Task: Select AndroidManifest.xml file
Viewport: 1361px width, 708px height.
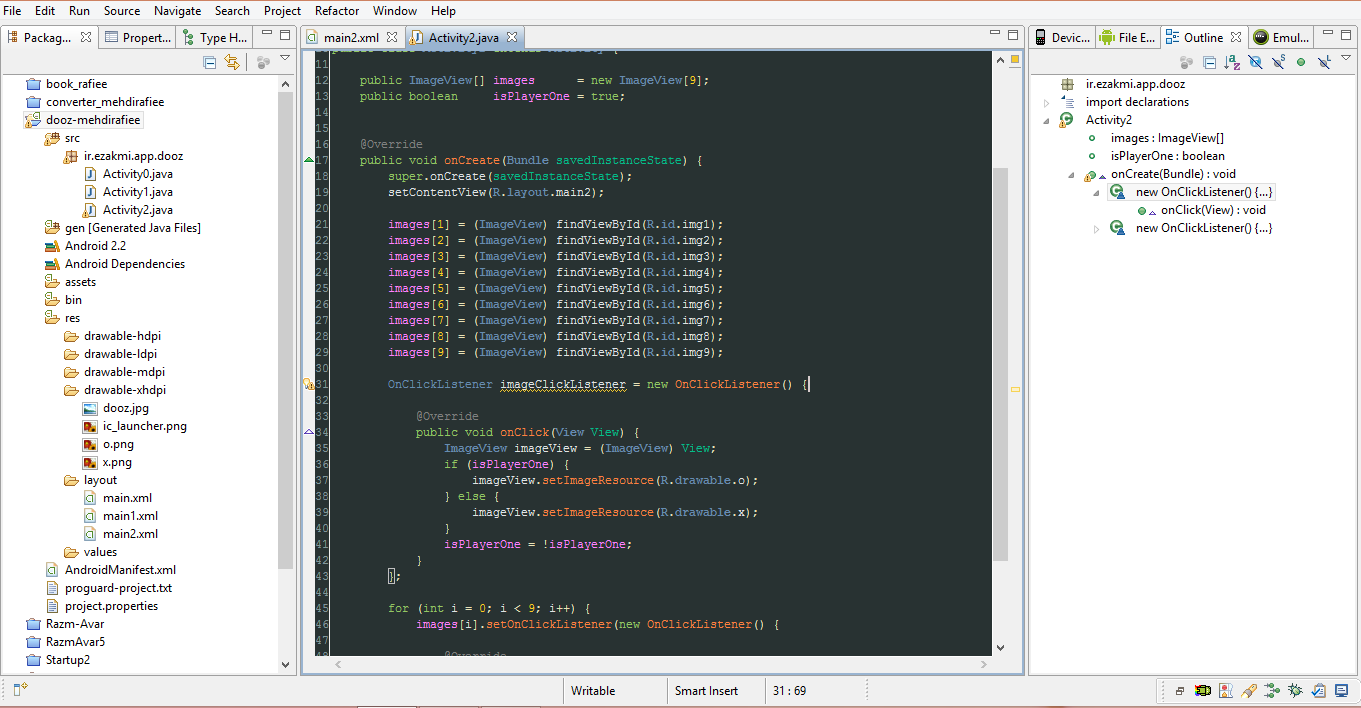Action: [x=120, y=570]
